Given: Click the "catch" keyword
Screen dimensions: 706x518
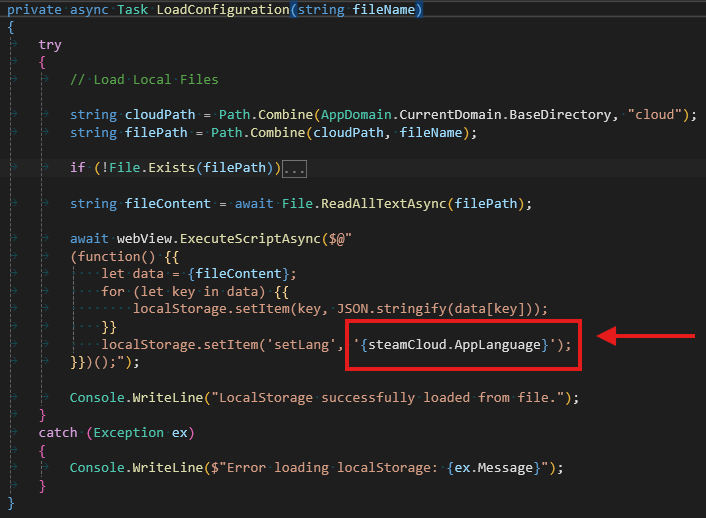Looking at the screenshot, I should [58, 433].
